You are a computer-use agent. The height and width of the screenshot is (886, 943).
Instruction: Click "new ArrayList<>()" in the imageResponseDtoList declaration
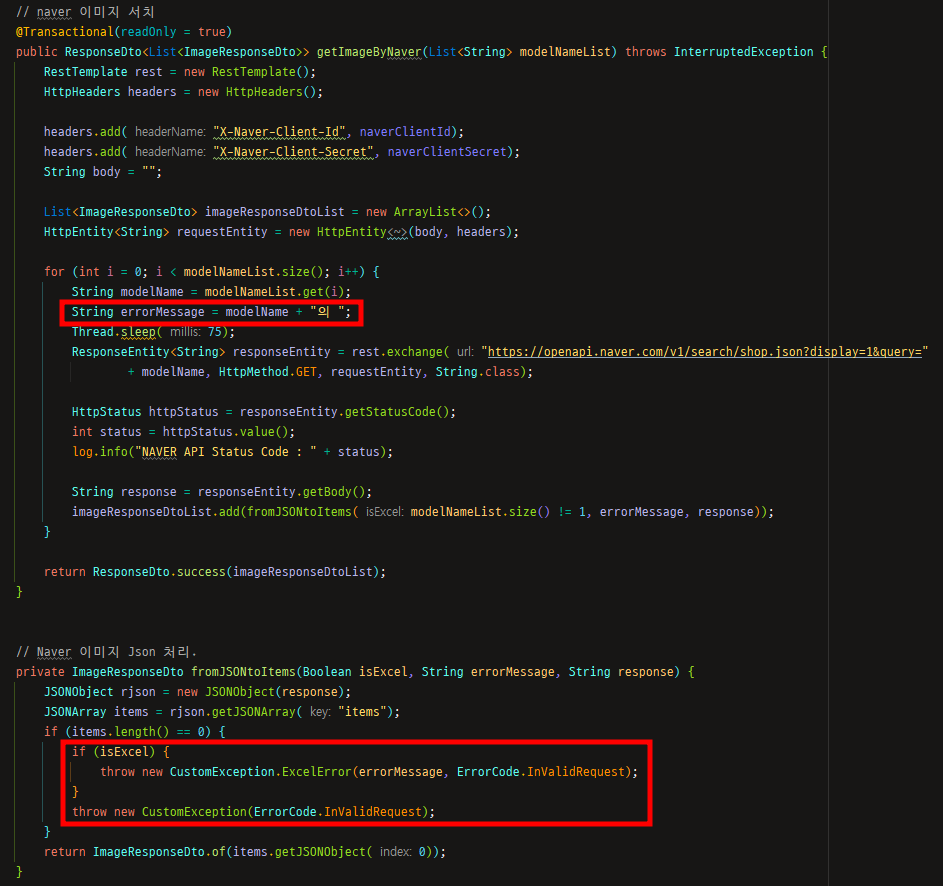tap(428, 212)
